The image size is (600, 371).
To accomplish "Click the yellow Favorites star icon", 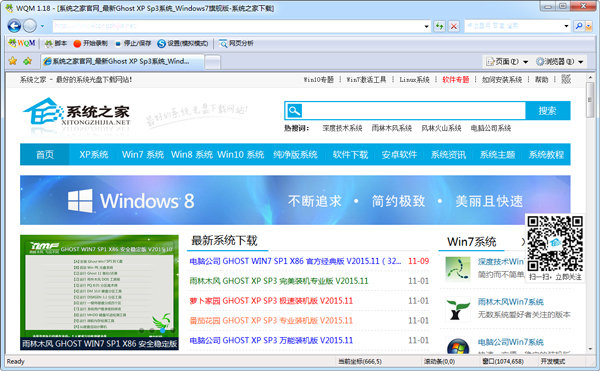I will point(13,61).
